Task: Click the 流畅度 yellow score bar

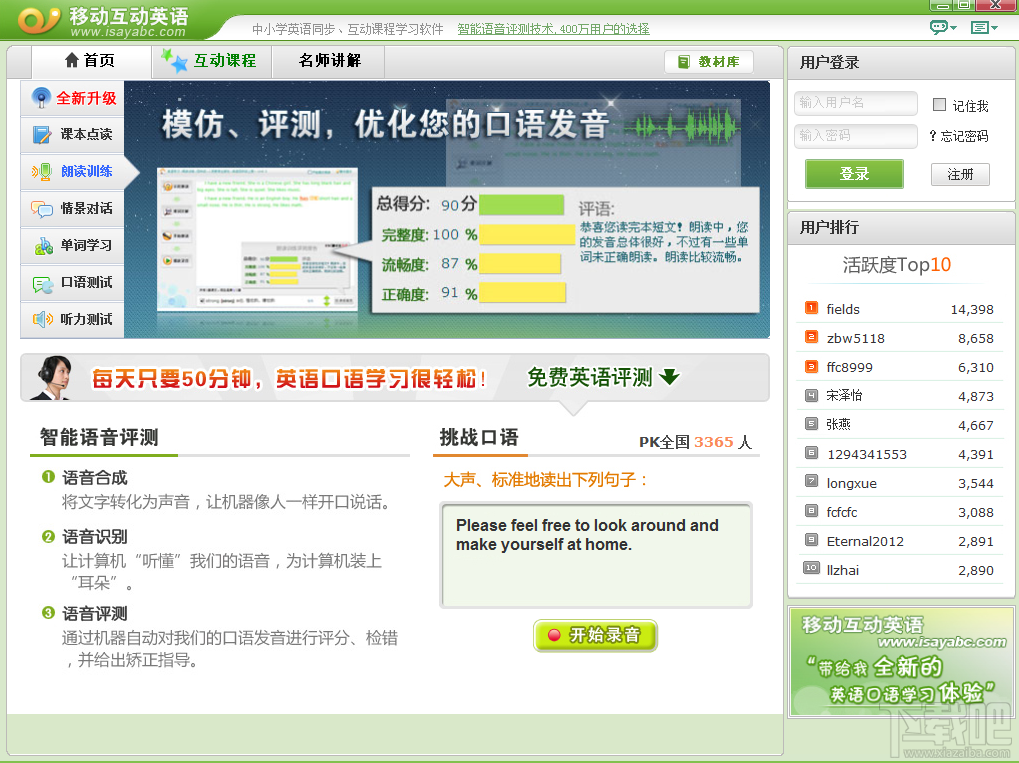Action: coord(520,264)
